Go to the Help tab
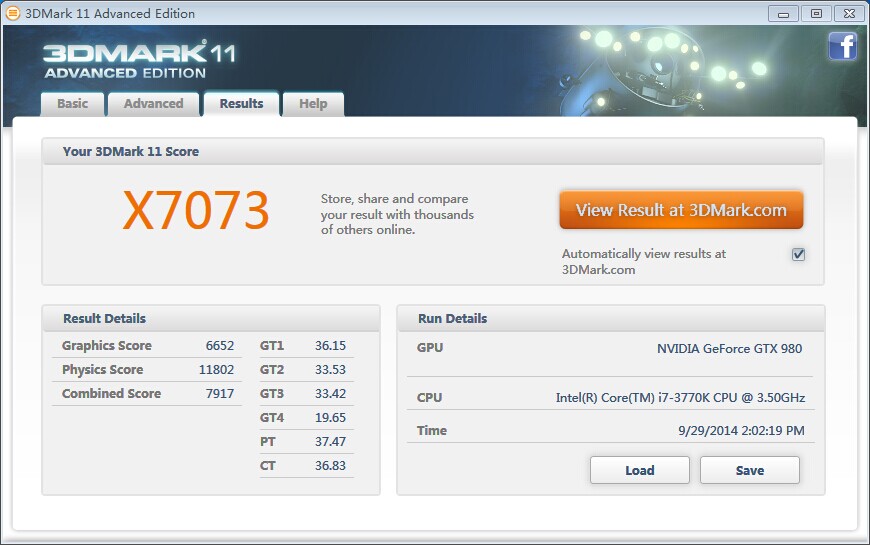This screenshot has width=870, height=545. (x=313, y=104)
